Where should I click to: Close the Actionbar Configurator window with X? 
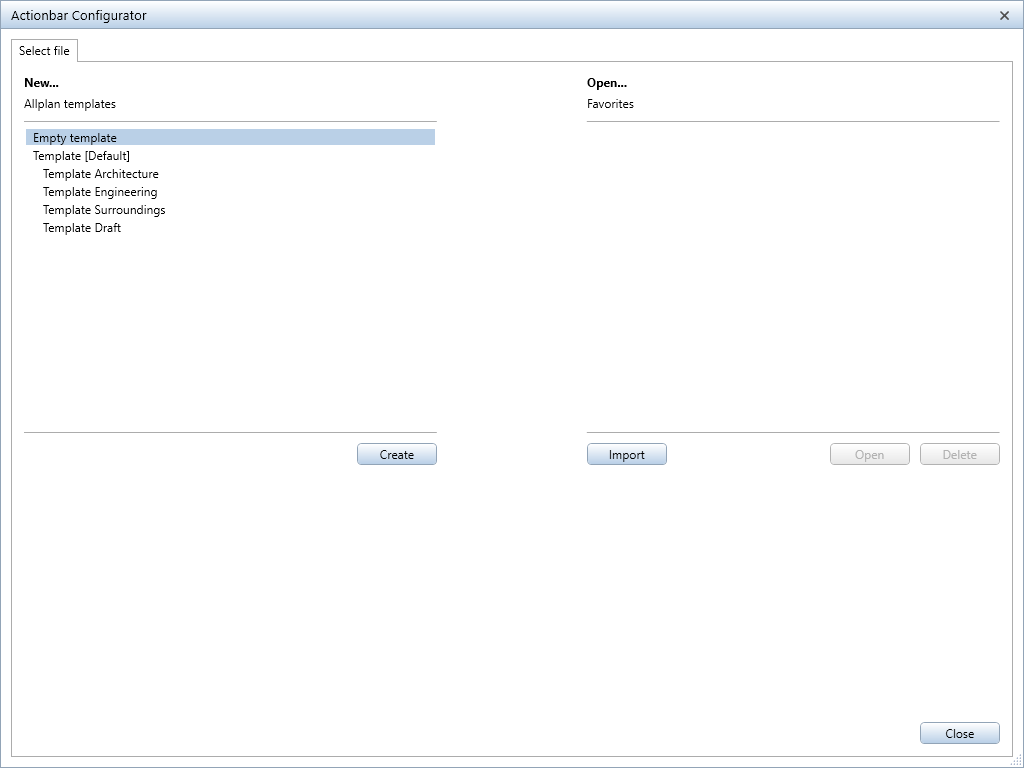(x=1004, y=16)
